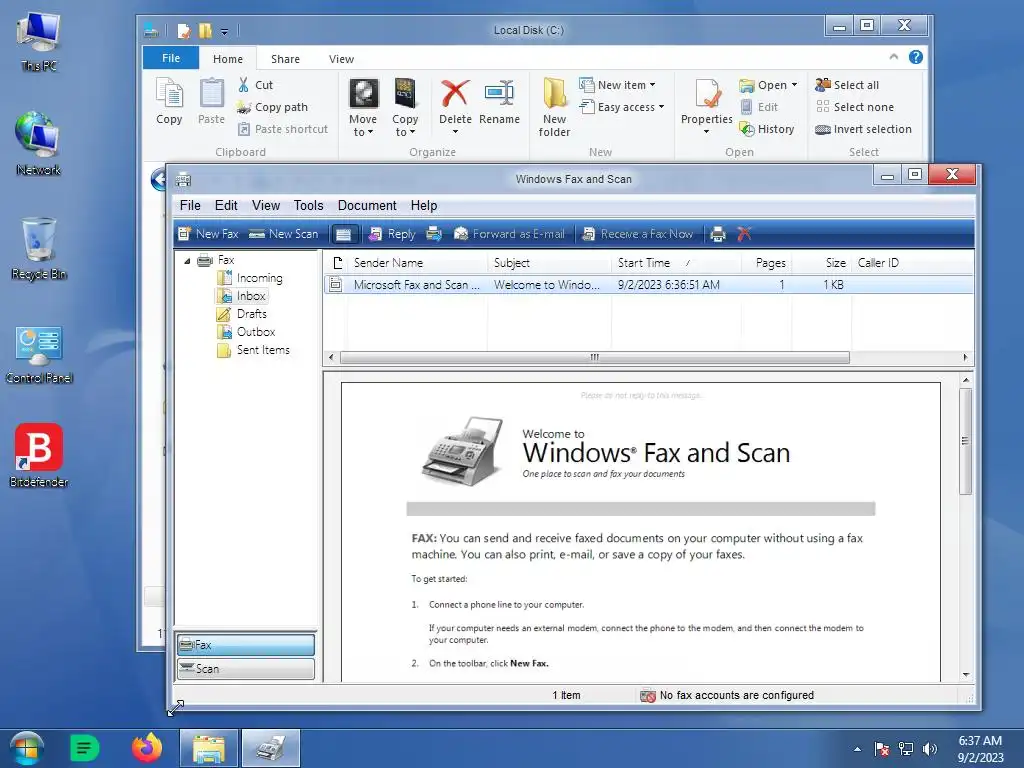Sort by Pages column header
The height and width of the screenshot is (768, 1024).
point(767,263)
